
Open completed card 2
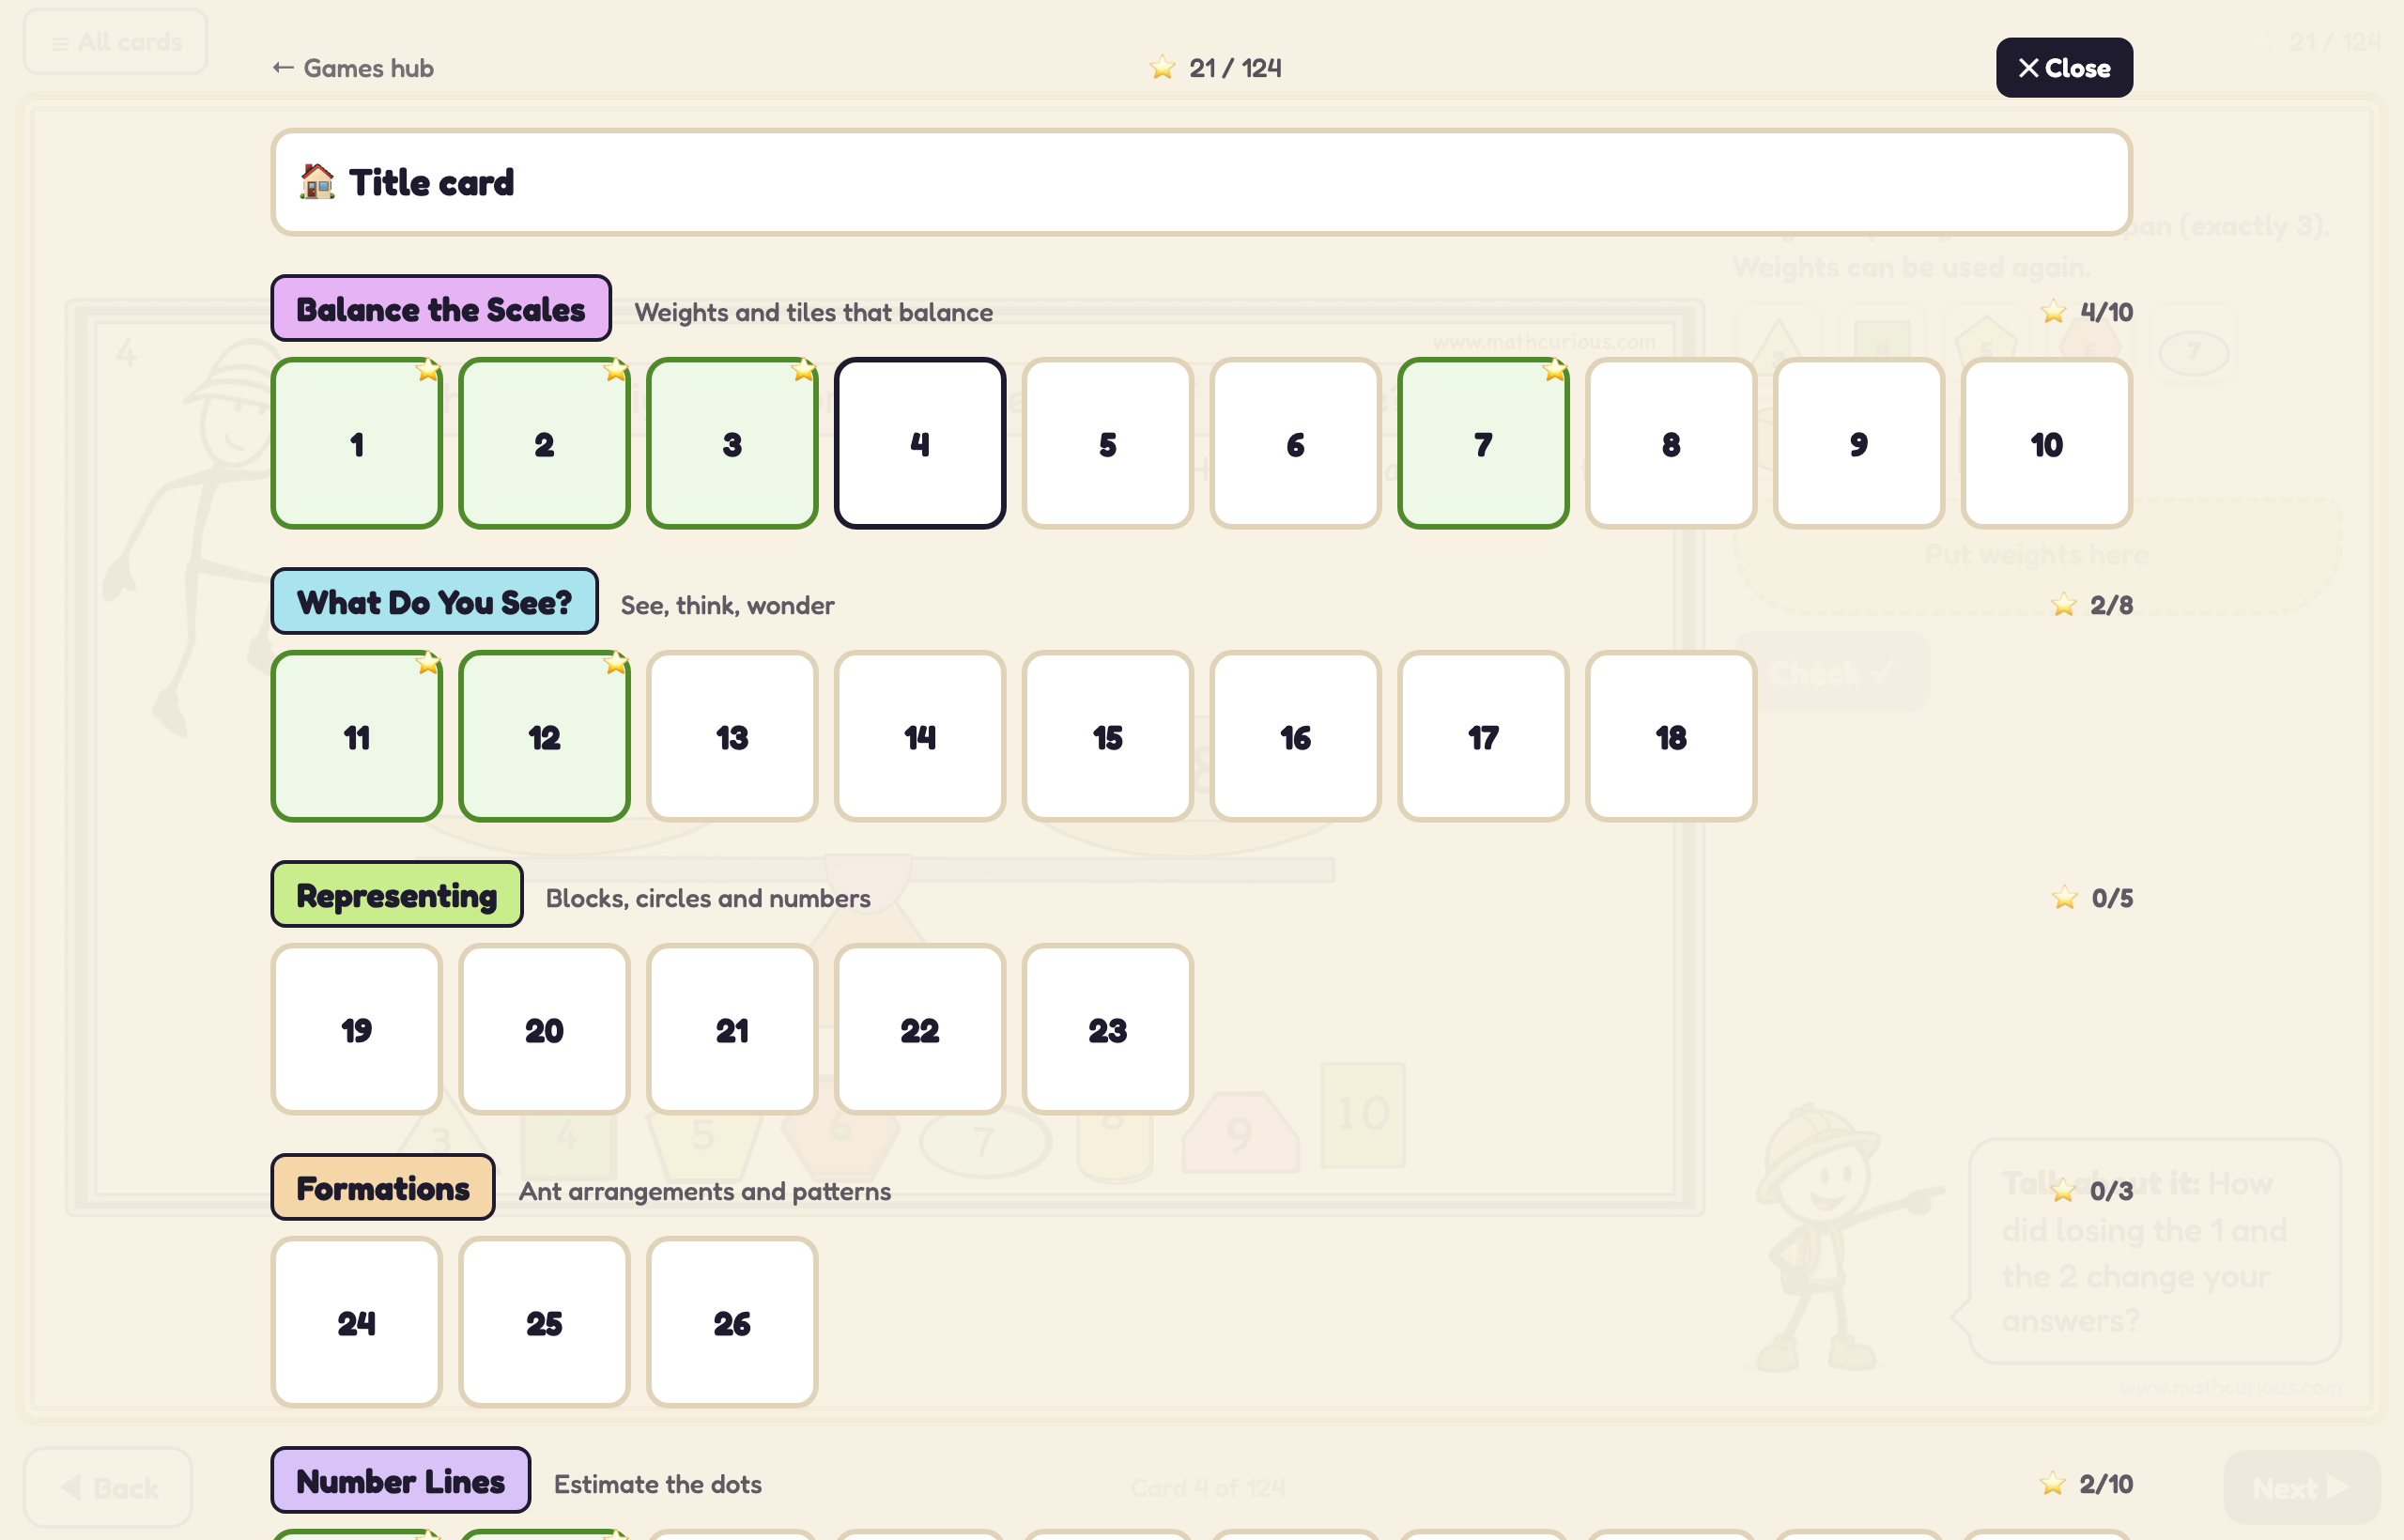545,444
